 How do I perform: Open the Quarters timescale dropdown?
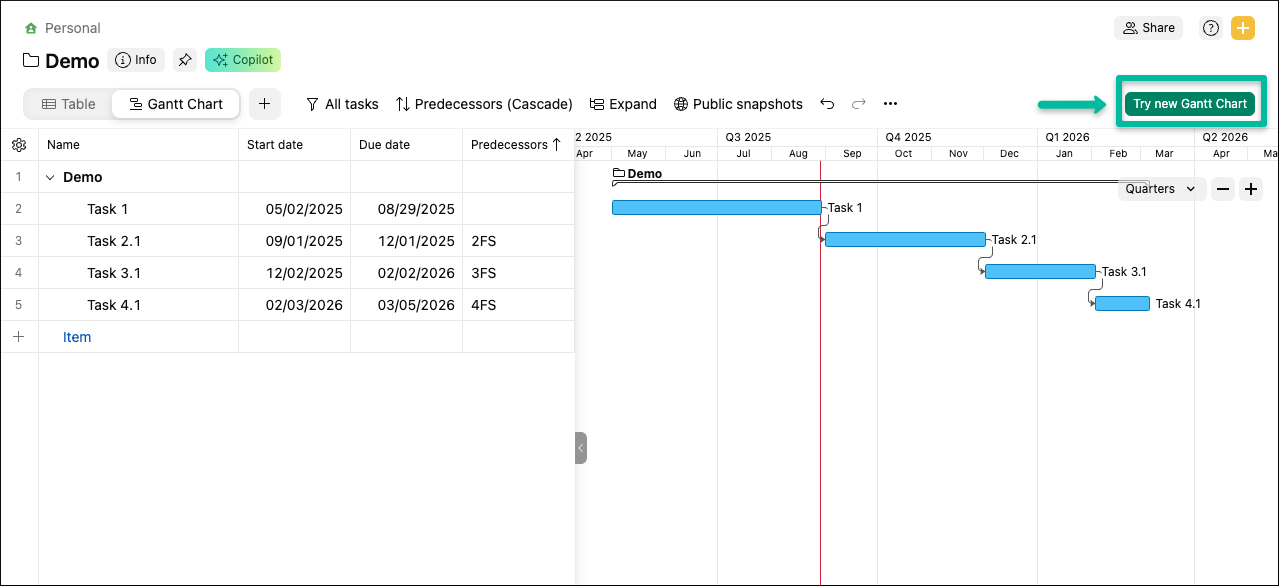(1161, 188)
